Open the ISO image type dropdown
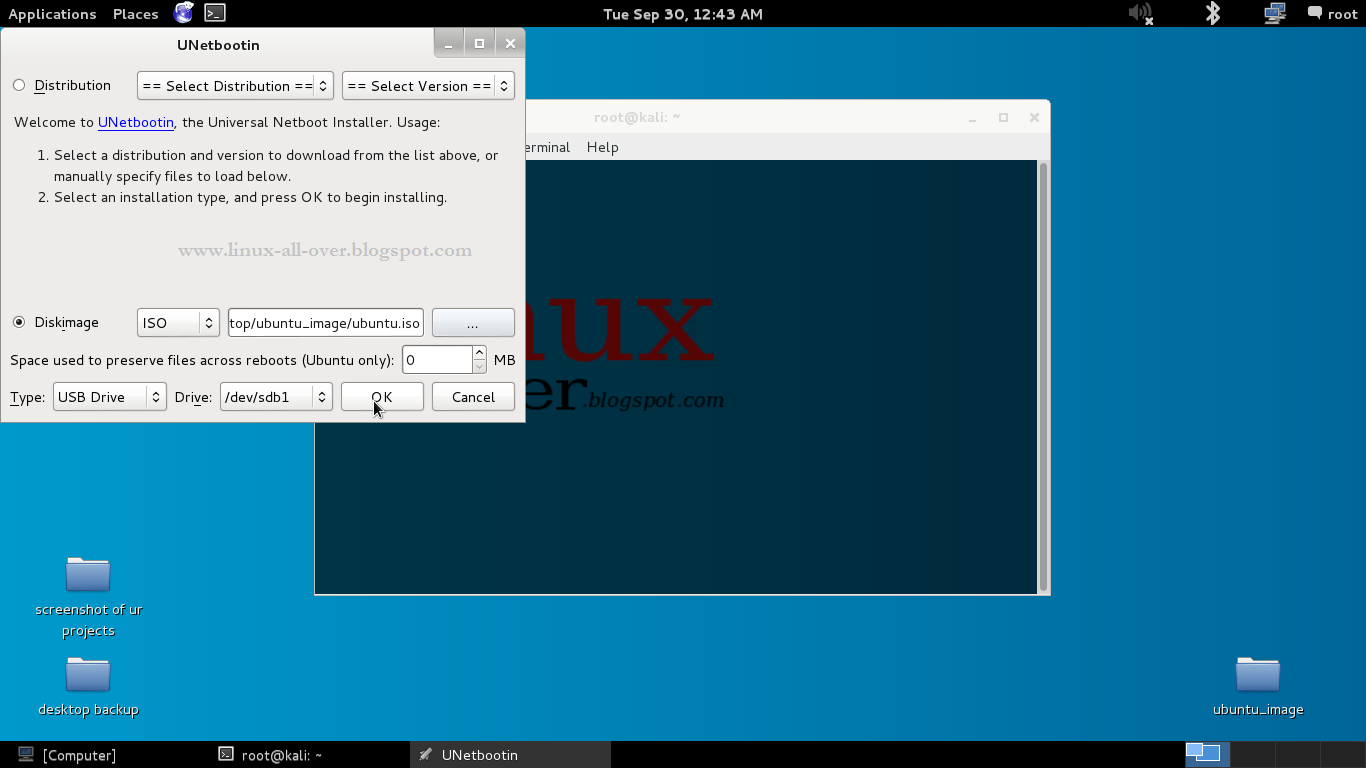This screenshot has height=768, width=1366. coord(178,323)
